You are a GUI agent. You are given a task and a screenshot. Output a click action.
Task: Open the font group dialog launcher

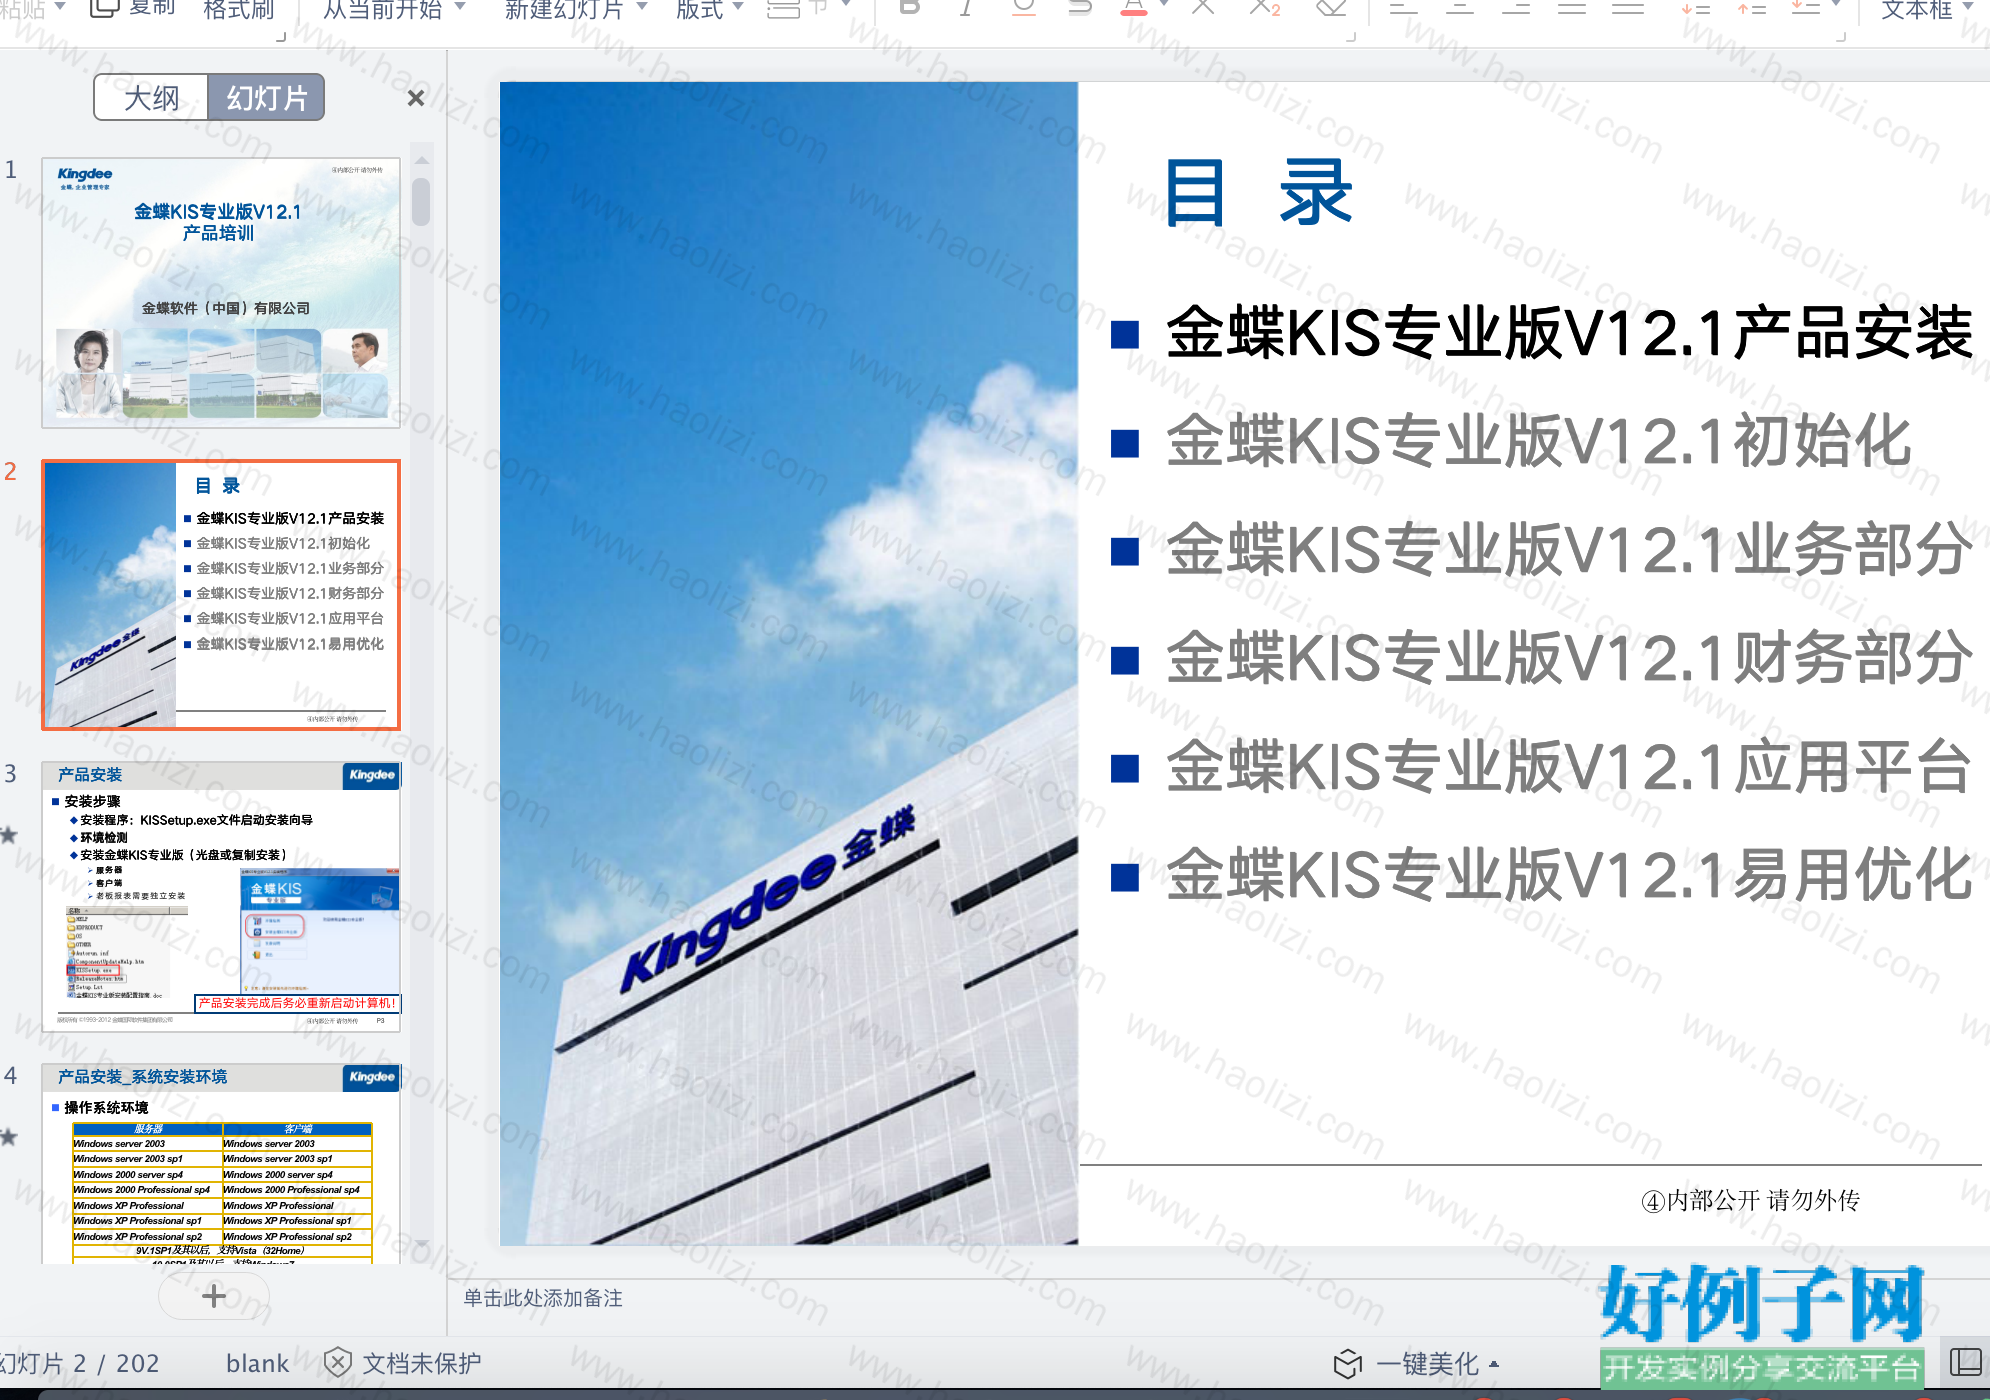tap(1351, 36)
